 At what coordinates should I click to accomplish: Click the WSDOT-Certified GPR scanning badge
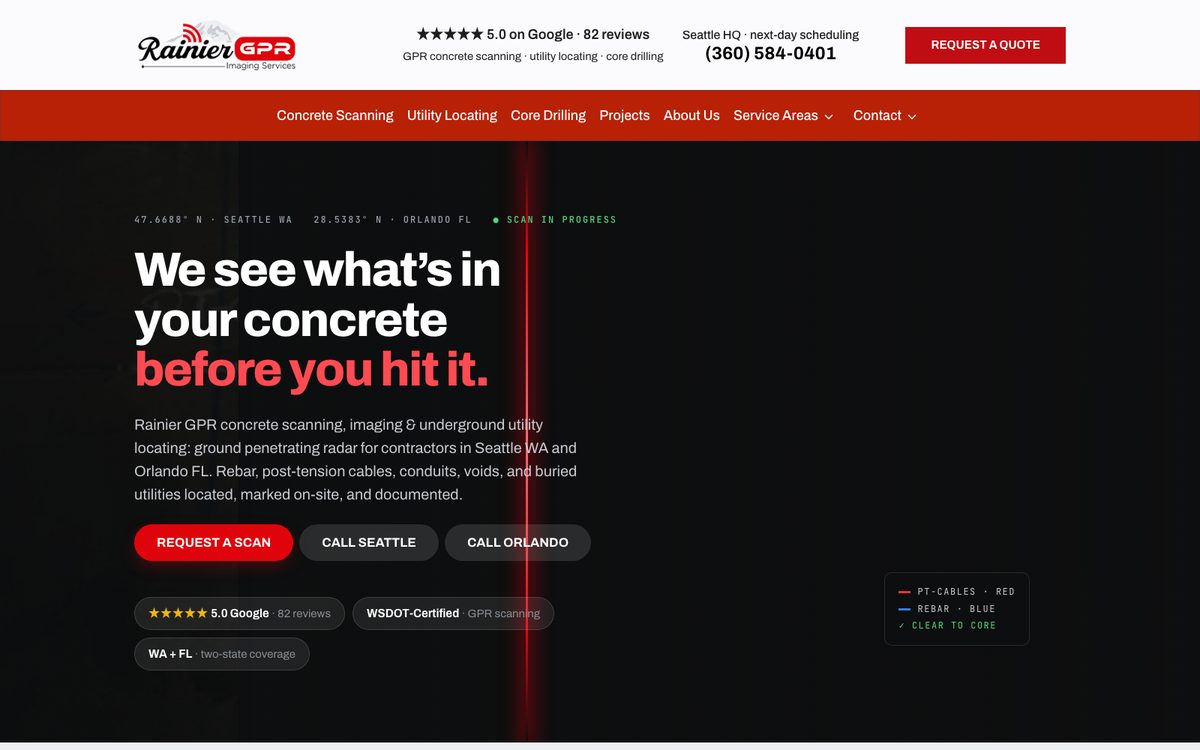tap(453, 613)
